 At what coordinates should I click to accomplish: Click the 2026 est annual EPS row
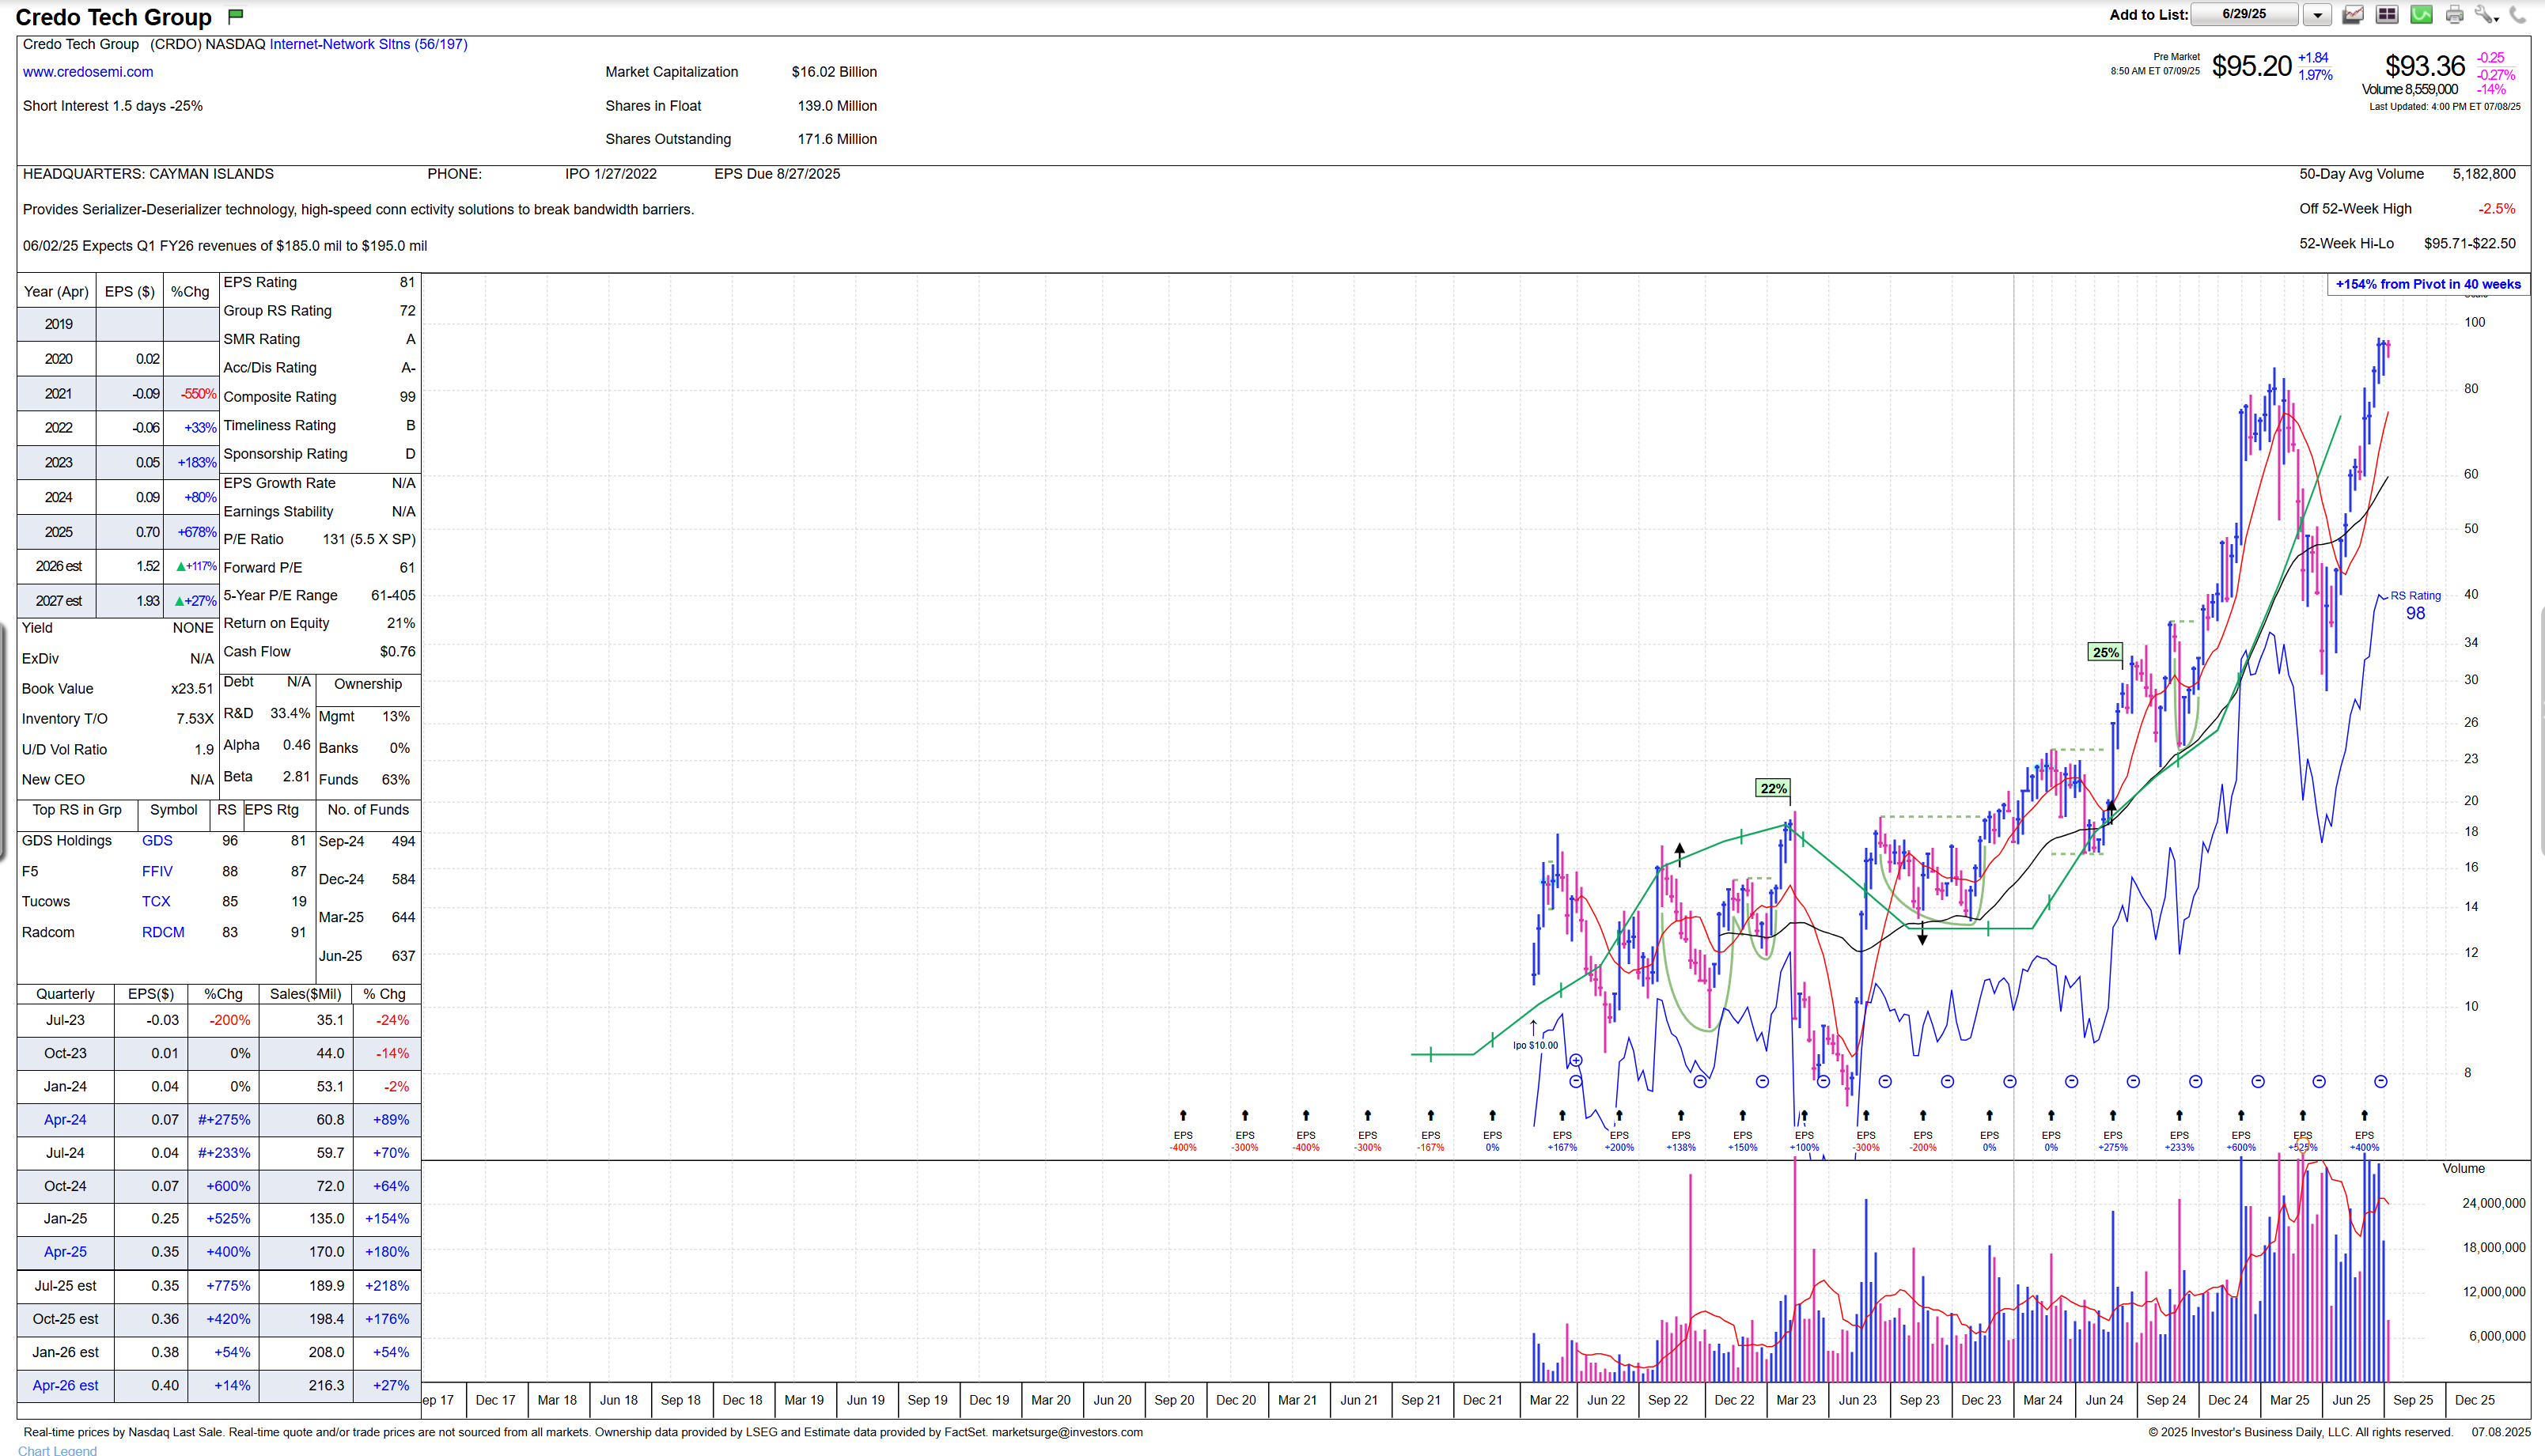click(118, 567)
